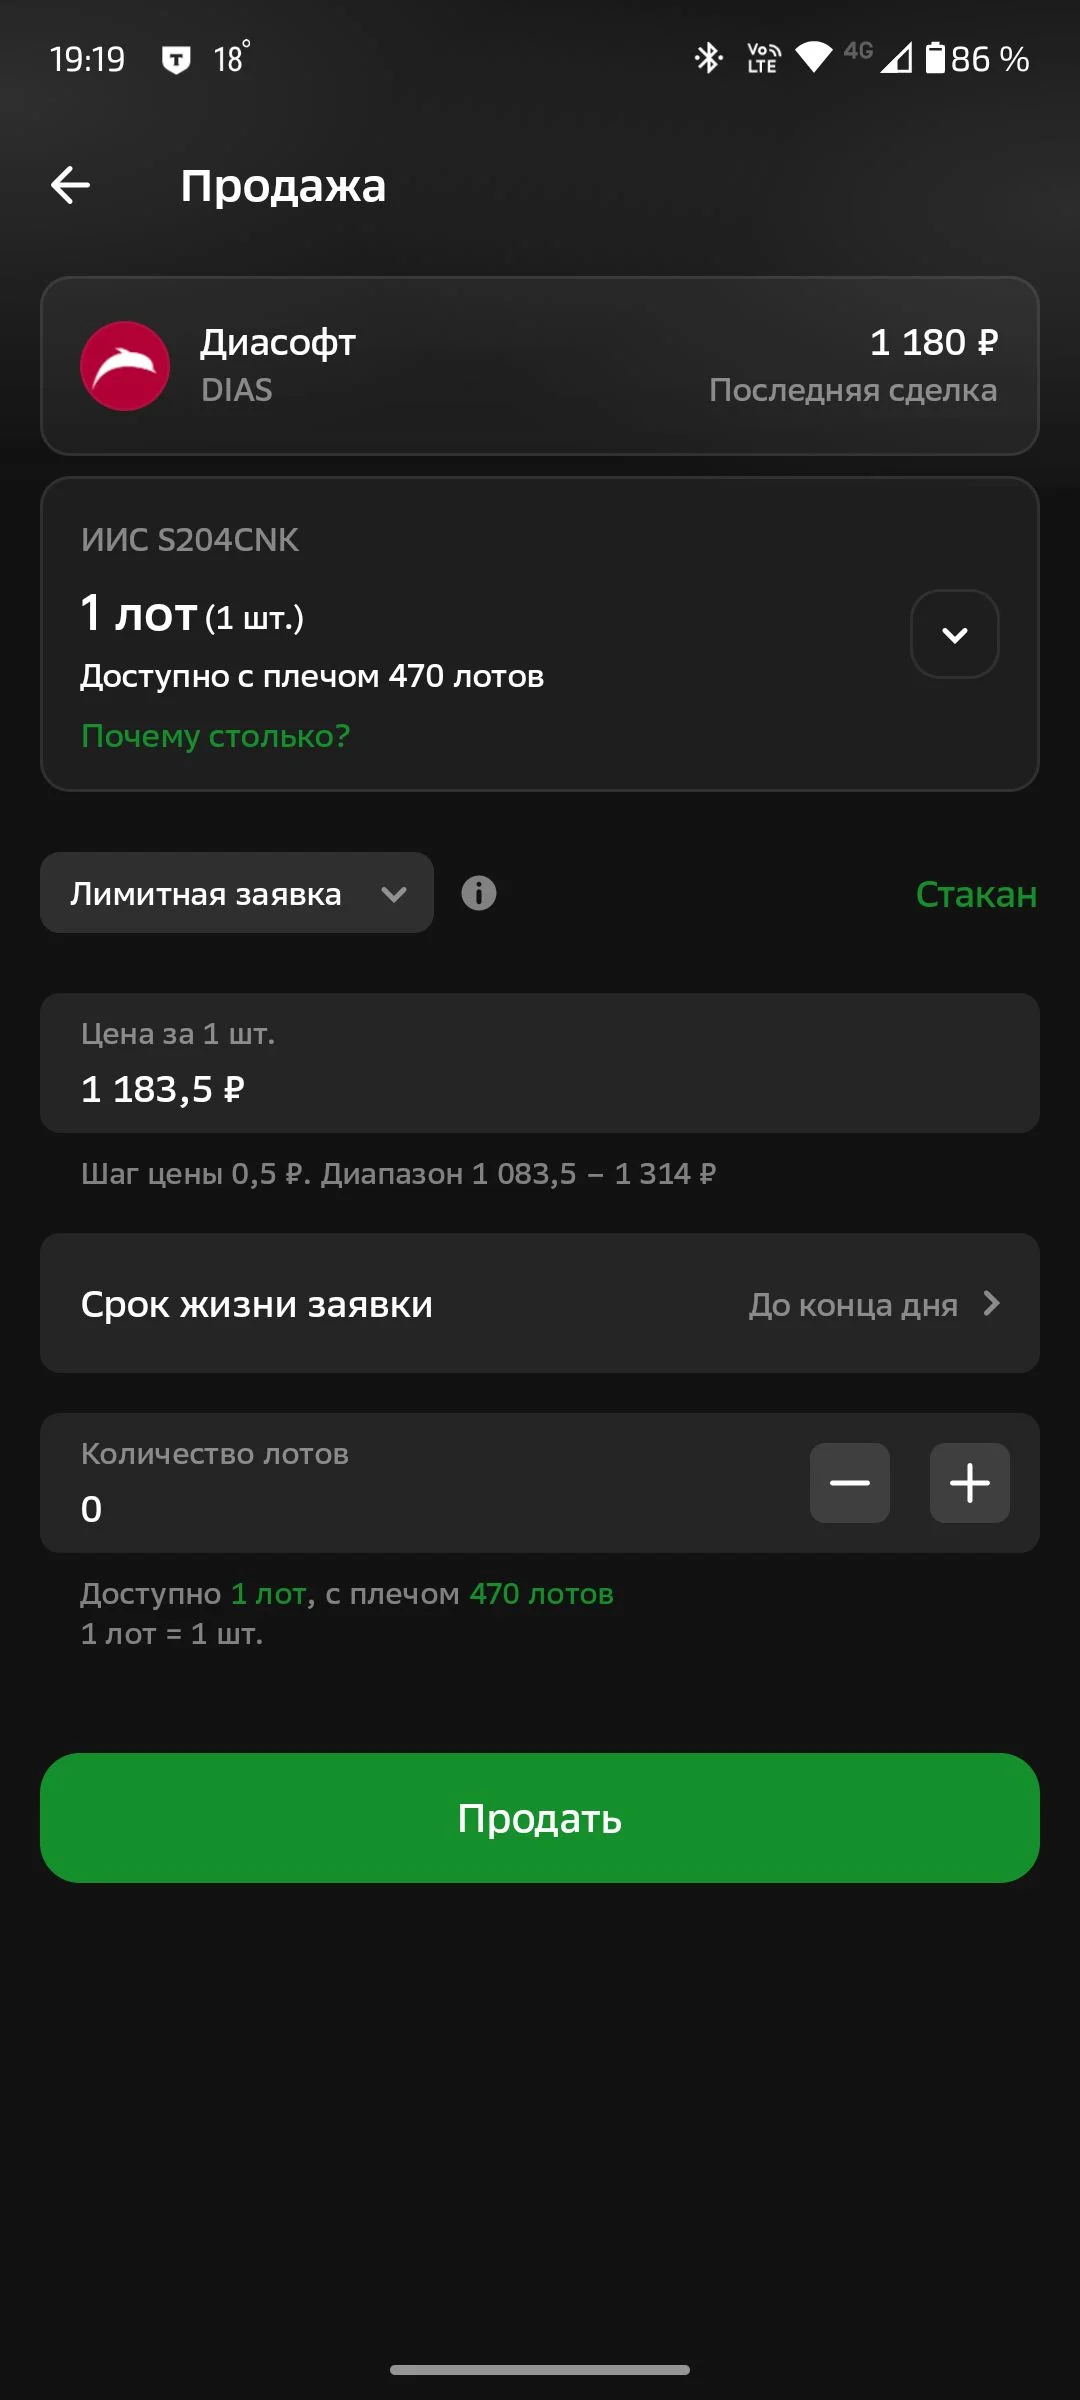Tap the bottom navigation gesture bar
Screen dimensions: 1080x2400
click(x=540, y=2370)
